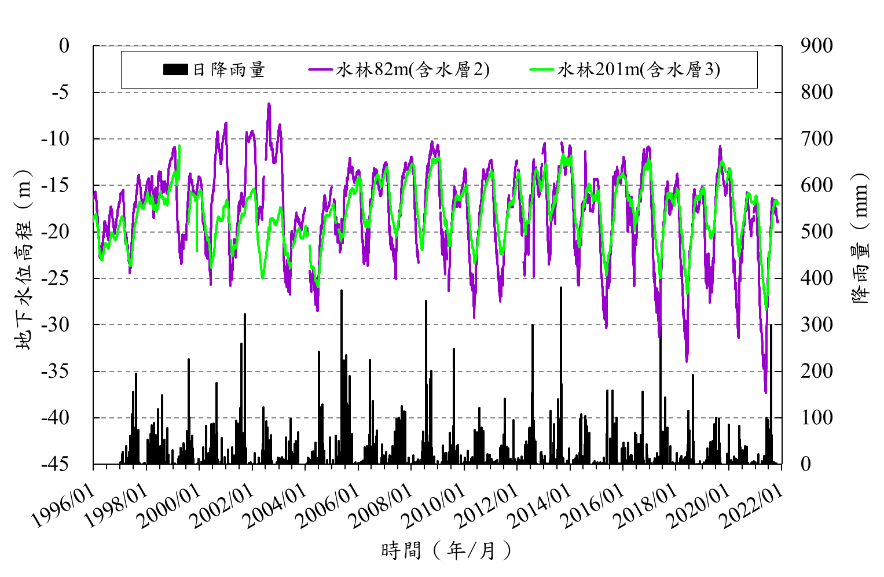Click the white gap between 日降雨量 and purple legend entries
This screenshot has width=884, height=577.
(x=287, y=70)
